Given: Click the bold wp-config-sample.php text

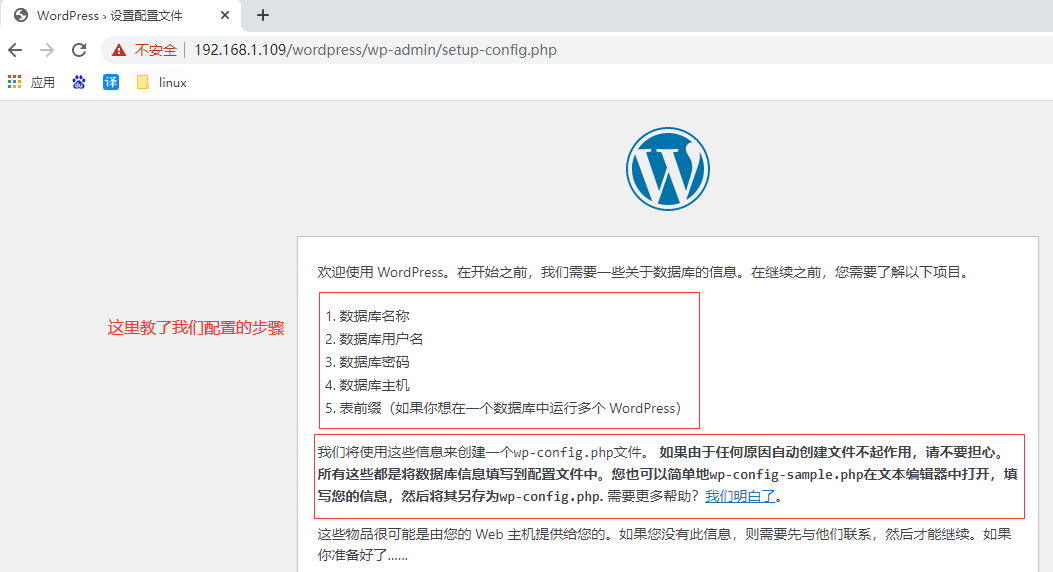Looking at the screenshot, I should click(x=786, y=475).
